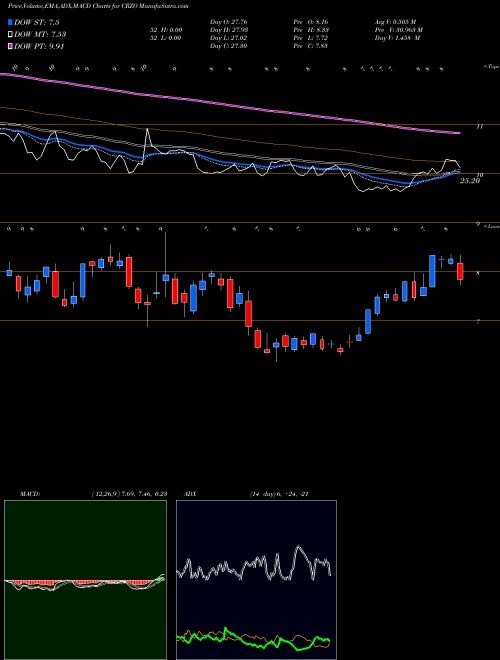
Task: Click the 'Avg V: 0.305 M' value
Action: click(x=397, y=22)
